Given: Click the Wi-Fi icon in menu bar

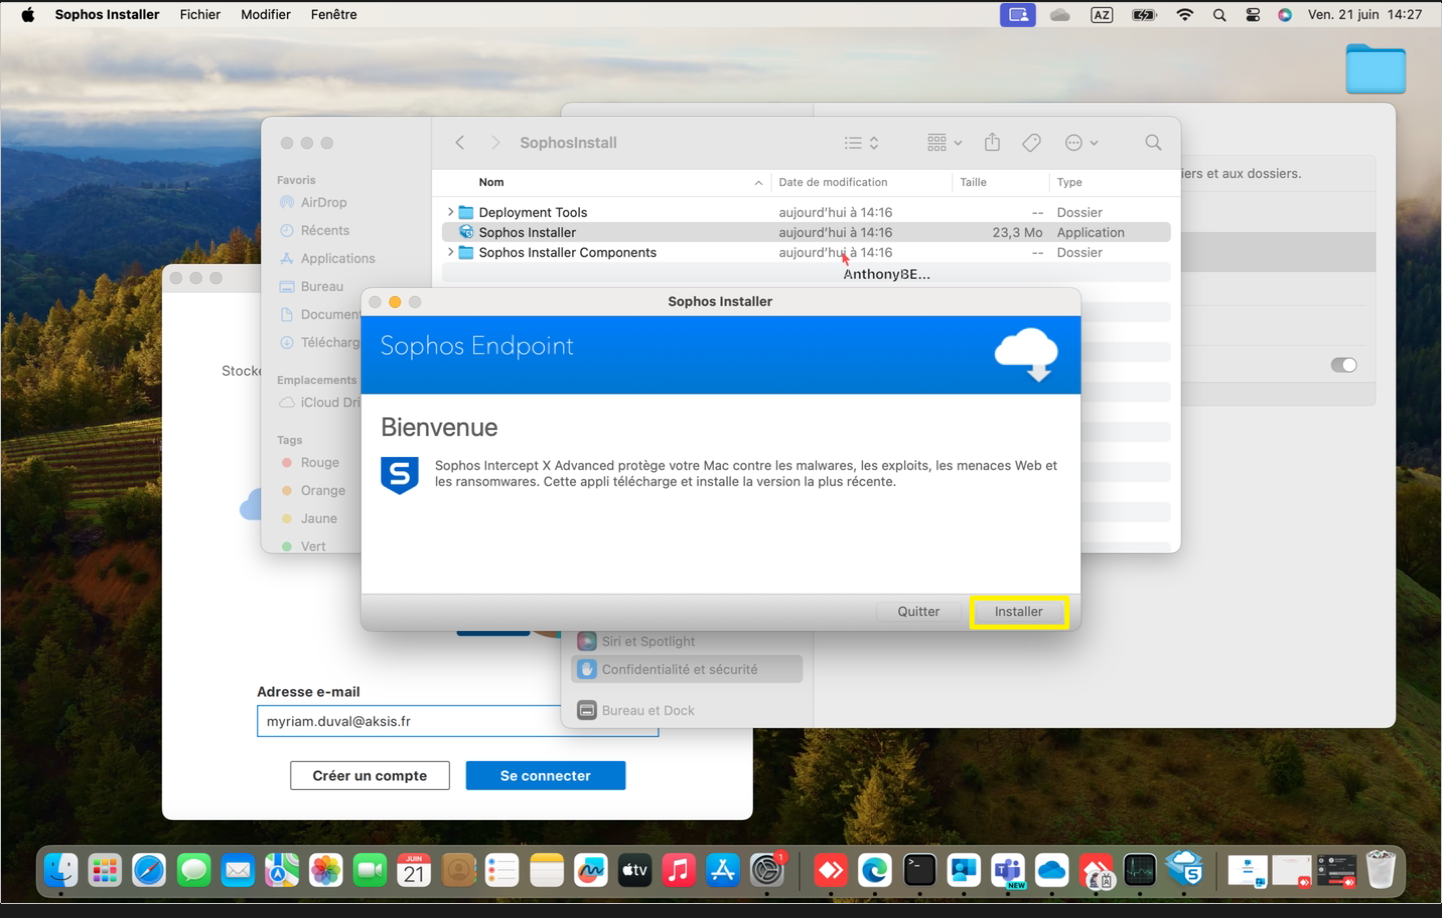Looking at the screenshot, I should 1185,15.
